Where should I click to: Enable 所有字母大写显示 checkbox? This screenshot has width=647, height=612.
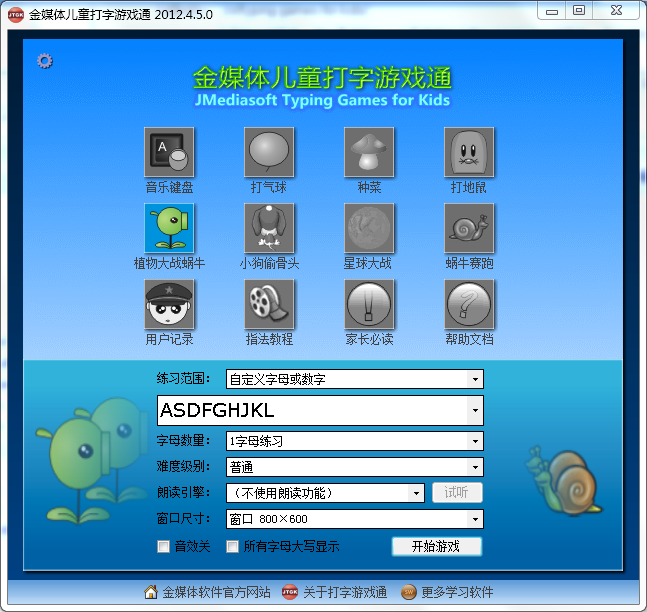tap(232, 547)
